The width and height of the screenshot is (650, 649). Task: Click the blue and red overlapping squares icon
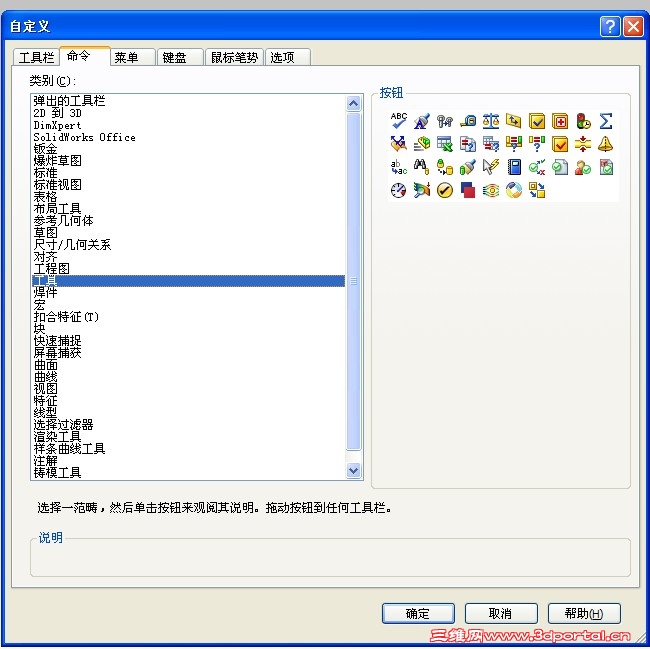click(468, 190)
